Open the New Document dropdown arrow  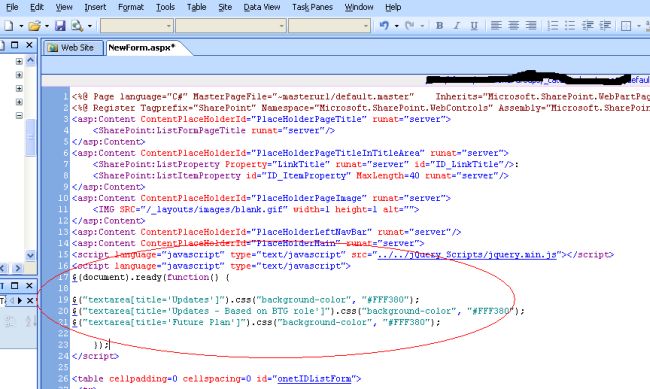[x=21, y=26]
